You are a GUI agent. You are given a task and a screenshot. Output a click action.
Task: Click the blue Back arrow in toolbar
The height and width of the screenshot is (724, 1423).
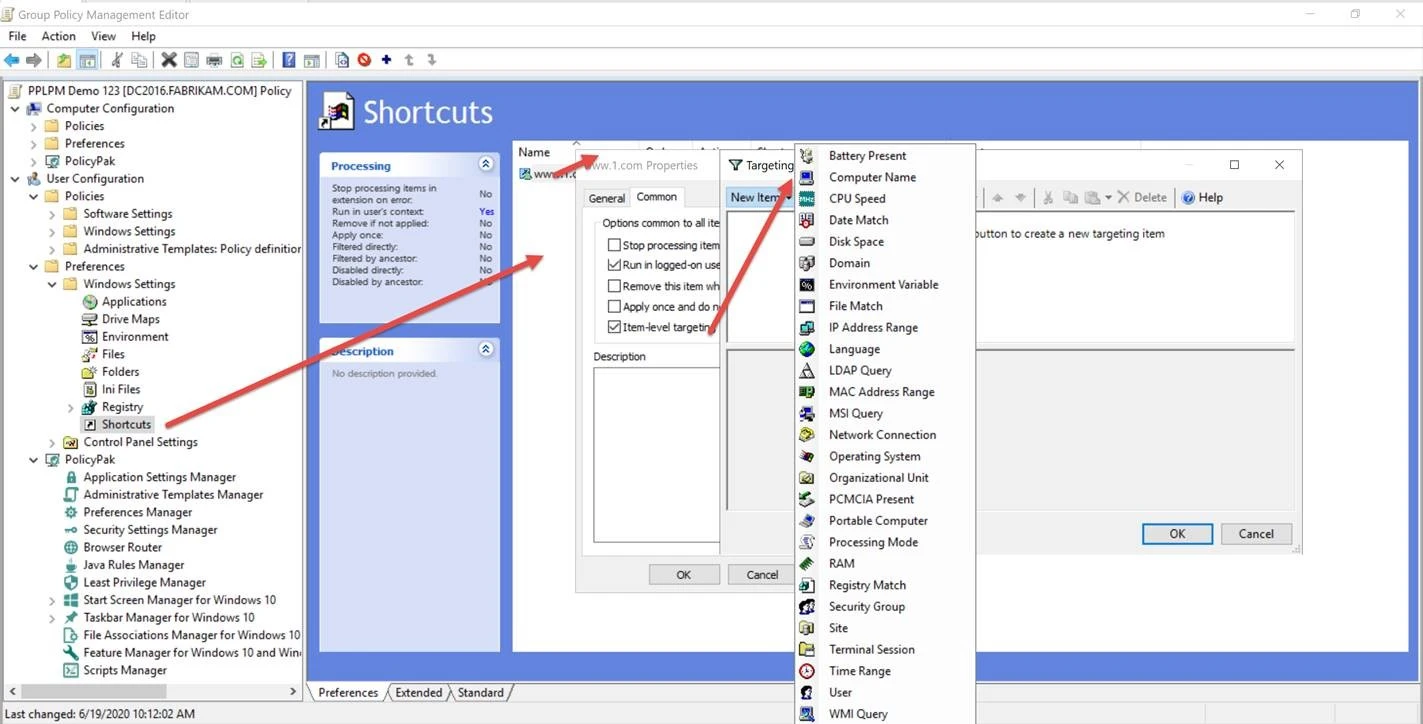click(12, 60)
